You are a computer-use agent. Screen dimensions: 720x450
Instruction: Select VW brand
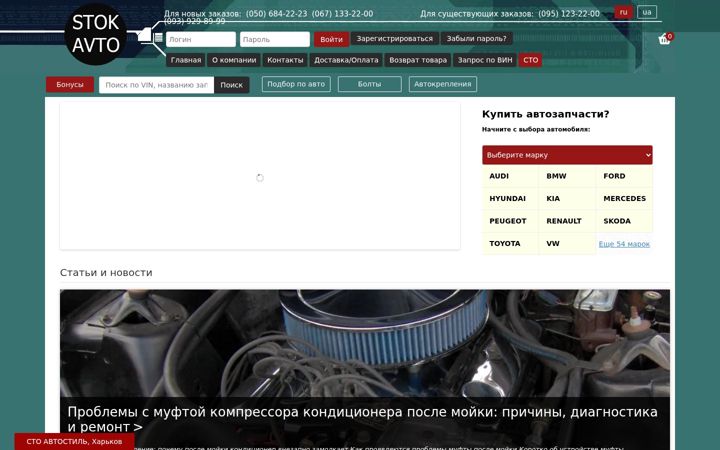click(553, 243)
